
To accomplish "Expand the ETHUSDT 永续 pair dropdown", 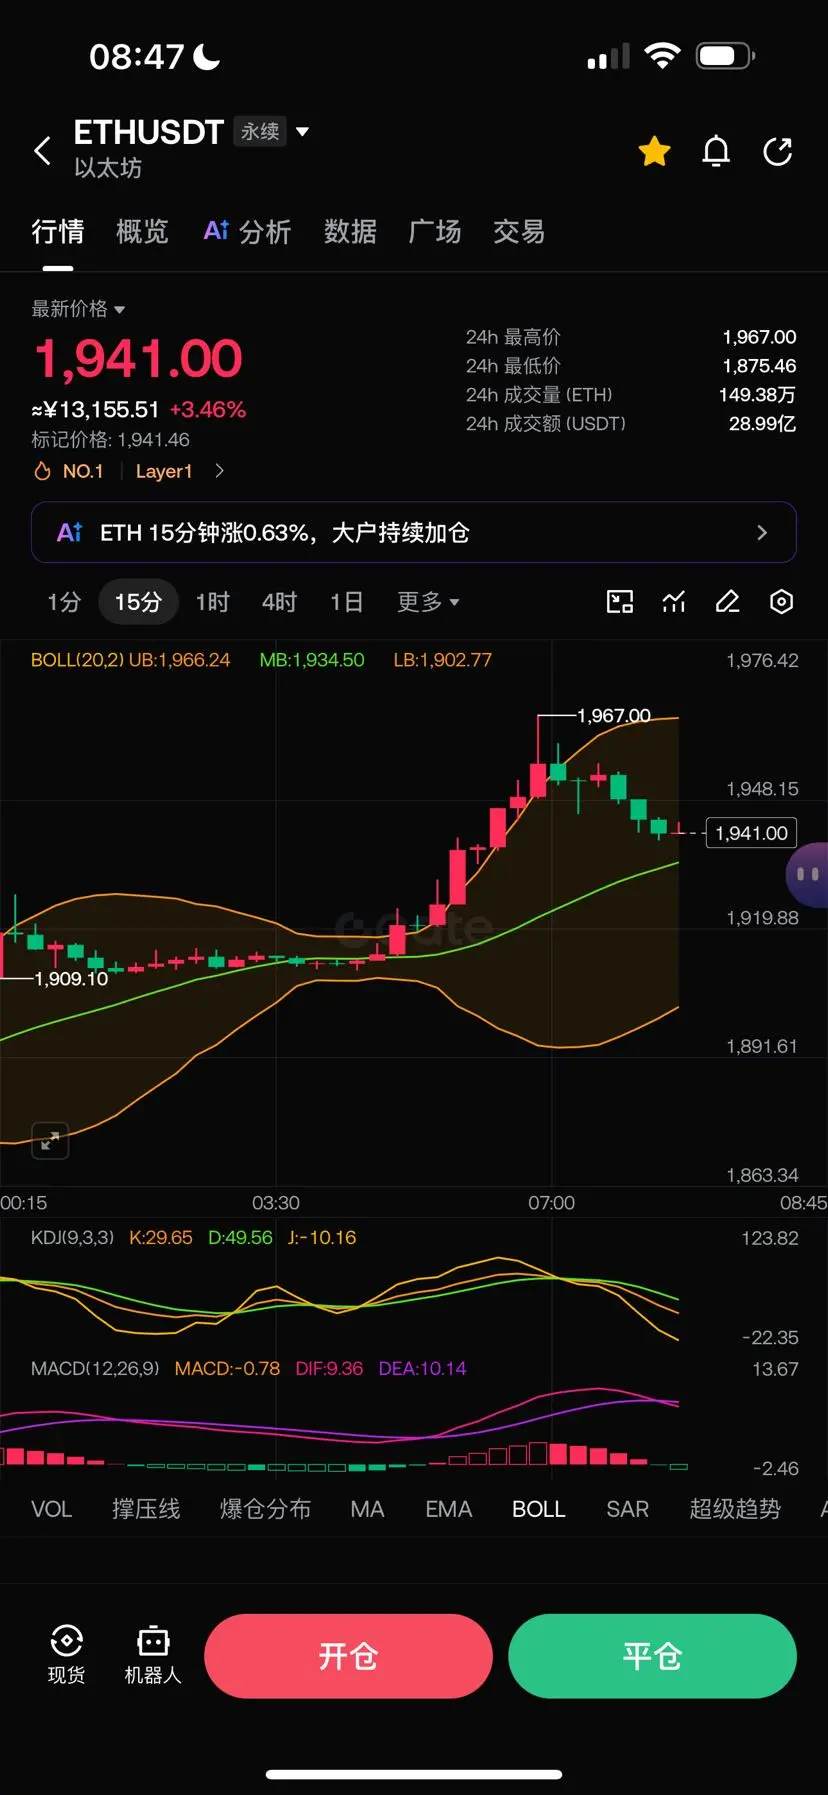I will point(302,131).
